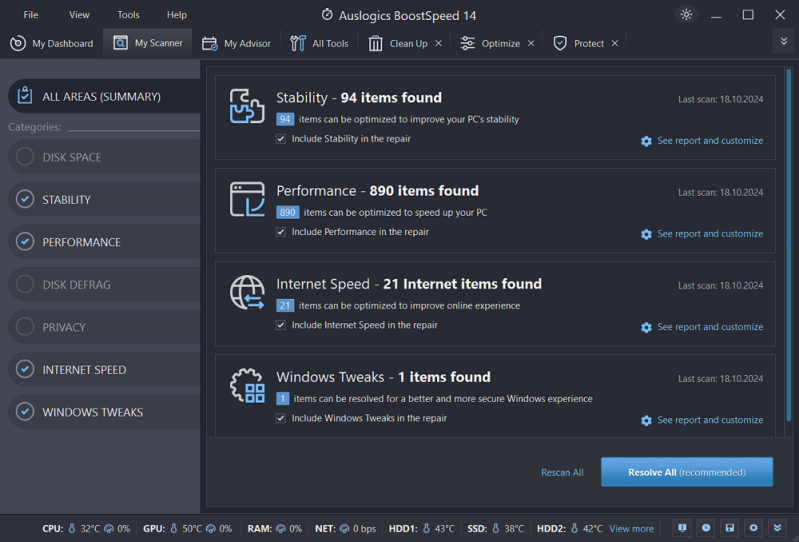Click the status bar clock scheduler icon
This screenshot has width=799, height=542.
pos(706,528)
